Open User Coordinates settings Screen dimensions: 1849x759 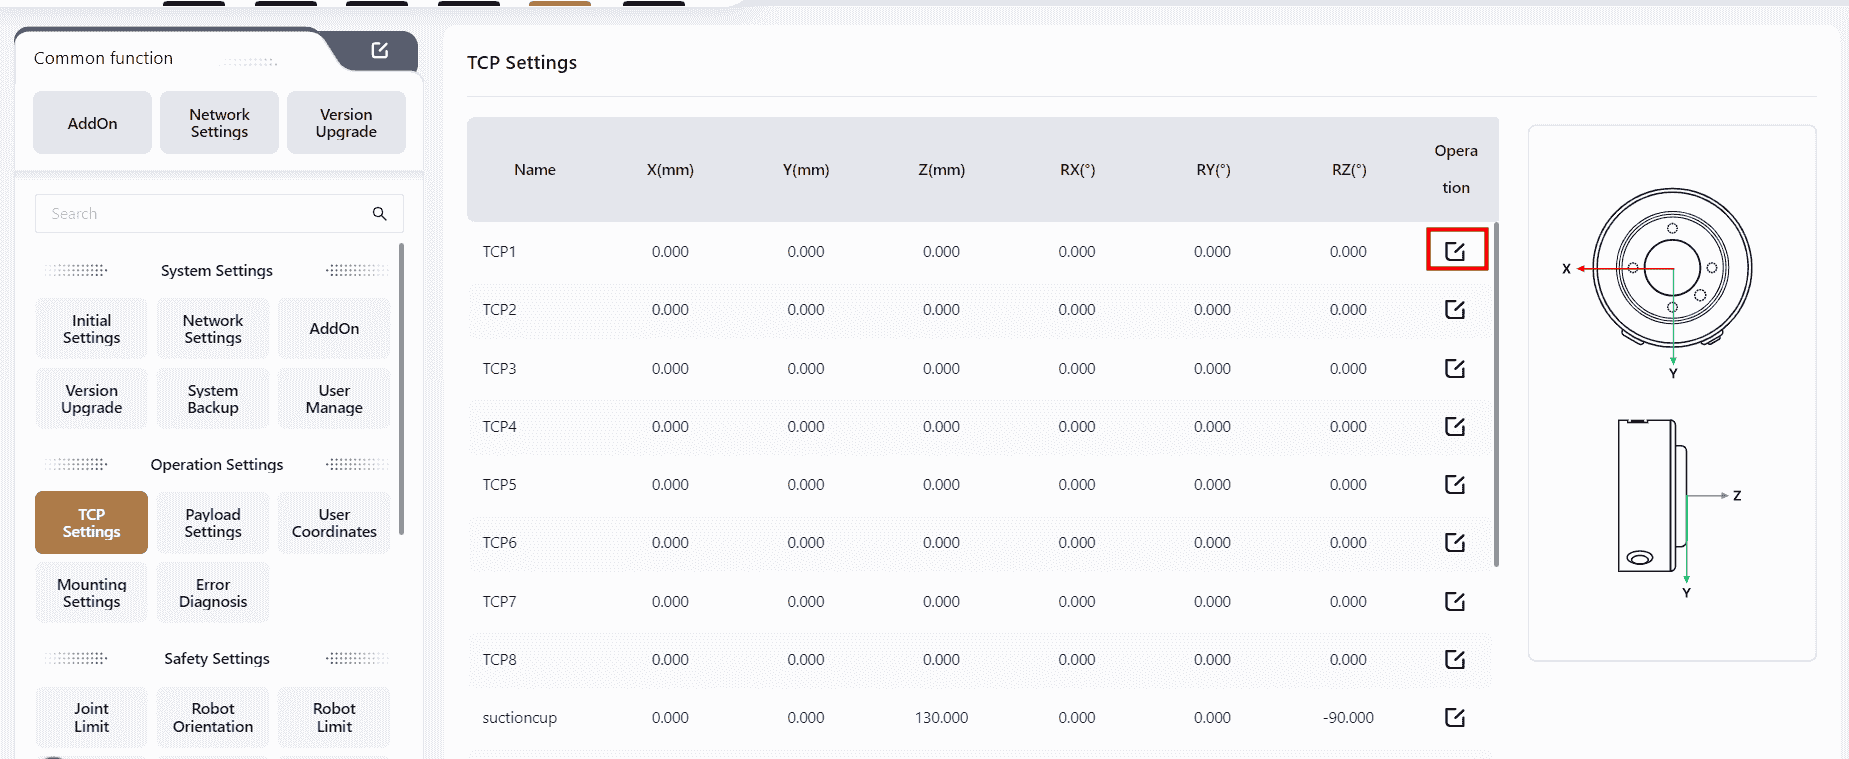334,523
